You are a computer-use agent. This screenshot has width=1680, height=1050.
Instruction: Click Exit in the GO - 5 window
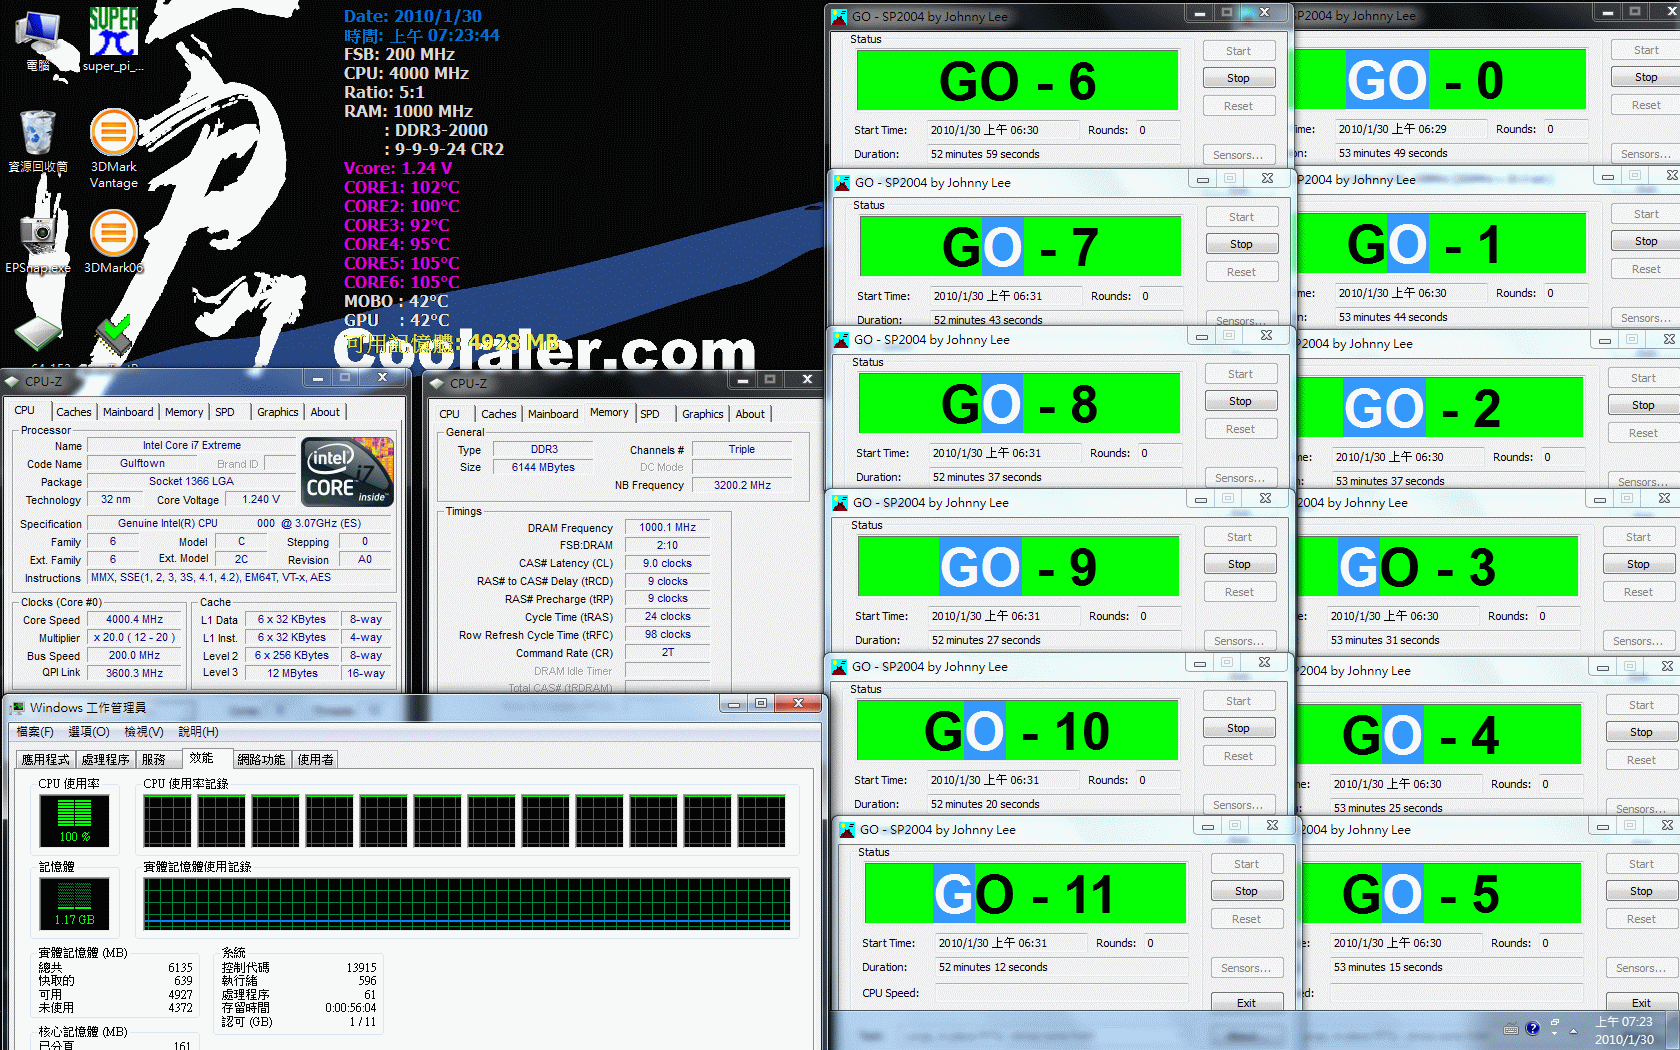pyautogui.click(x=1642, y=1002)
